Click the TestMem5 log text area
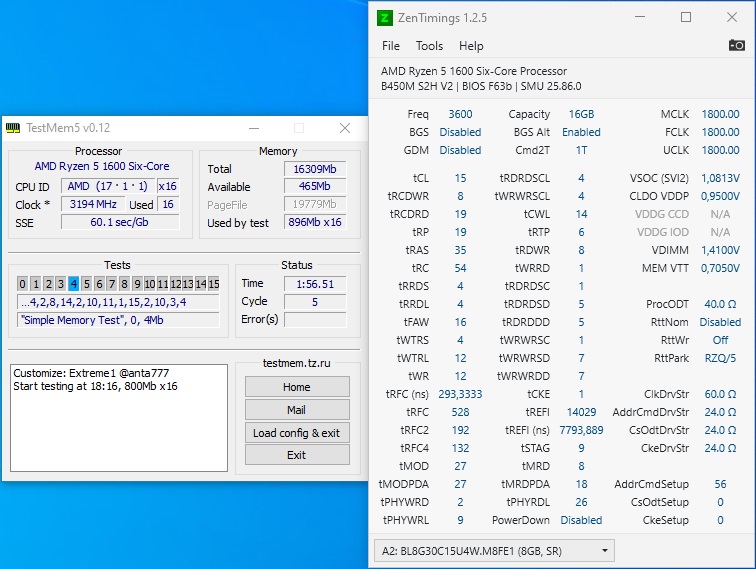The height and width of the screenshot is (569, 756). (x=119, y=418)
